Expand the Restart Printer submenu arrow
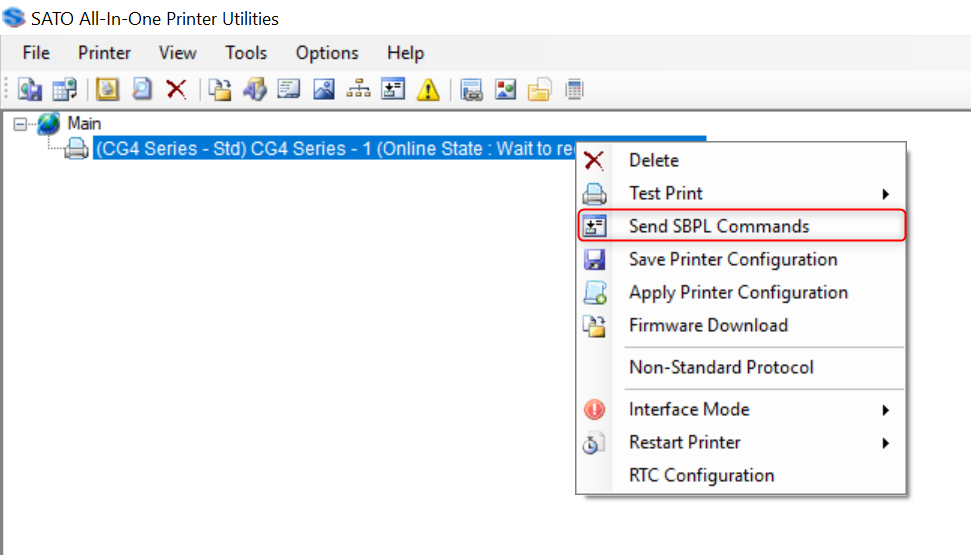 (x=886, y=443)
